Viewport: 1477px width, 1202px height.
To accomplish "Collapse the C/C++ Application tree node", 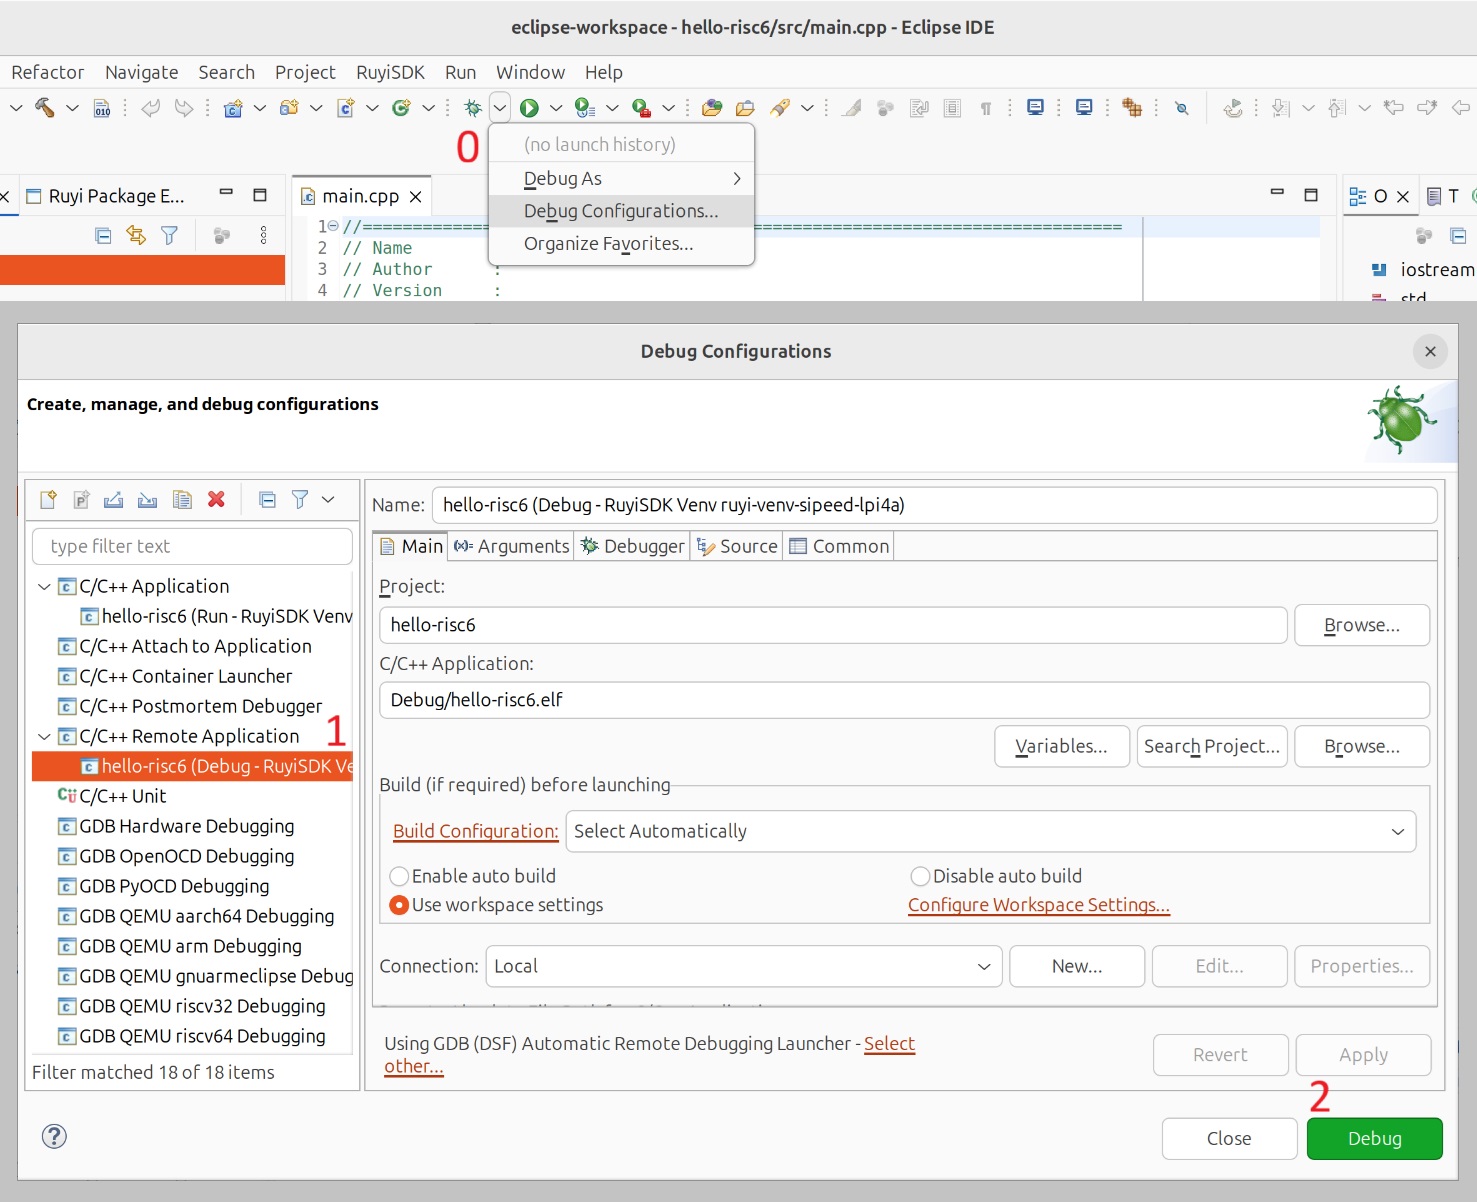I will pos(44,587).
